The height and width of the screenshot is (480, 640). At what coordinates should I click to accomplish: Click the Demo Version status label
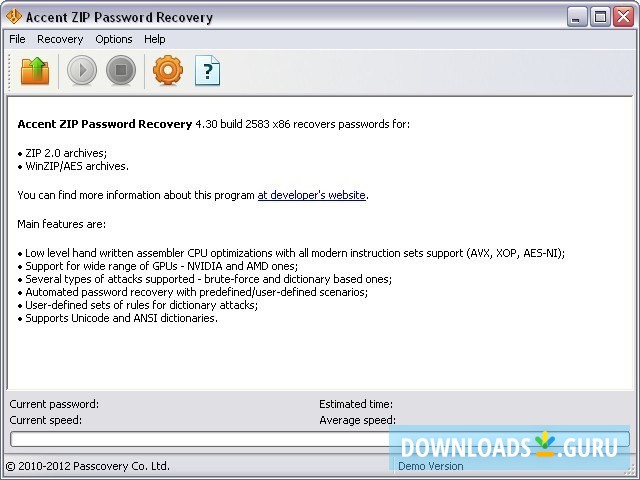tap(431, 466)
